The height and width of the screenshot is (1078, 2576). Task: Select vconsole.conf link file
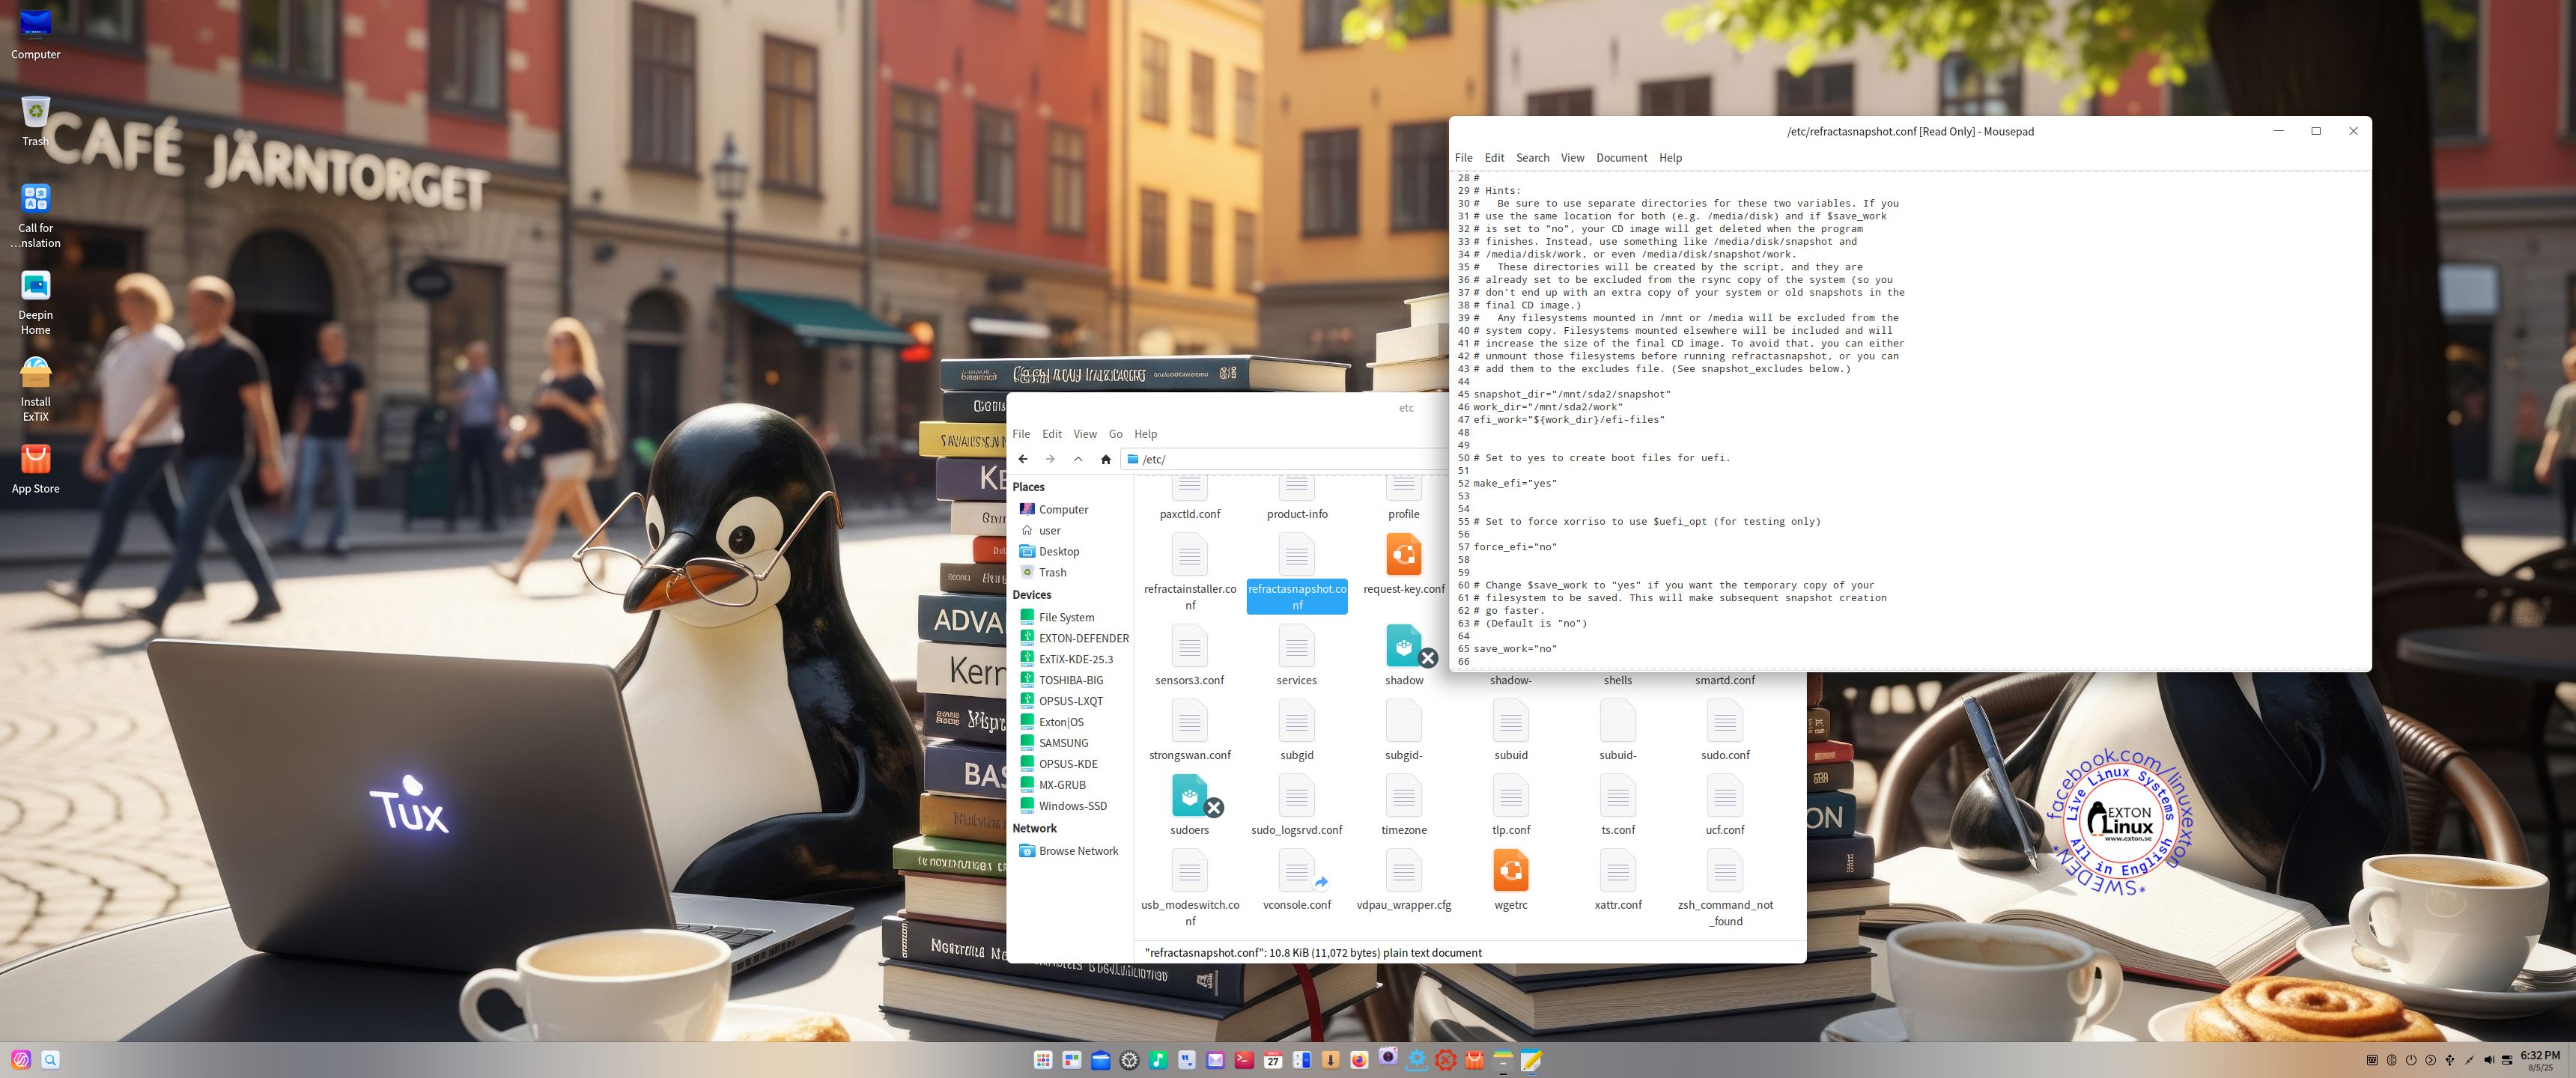1297,880
